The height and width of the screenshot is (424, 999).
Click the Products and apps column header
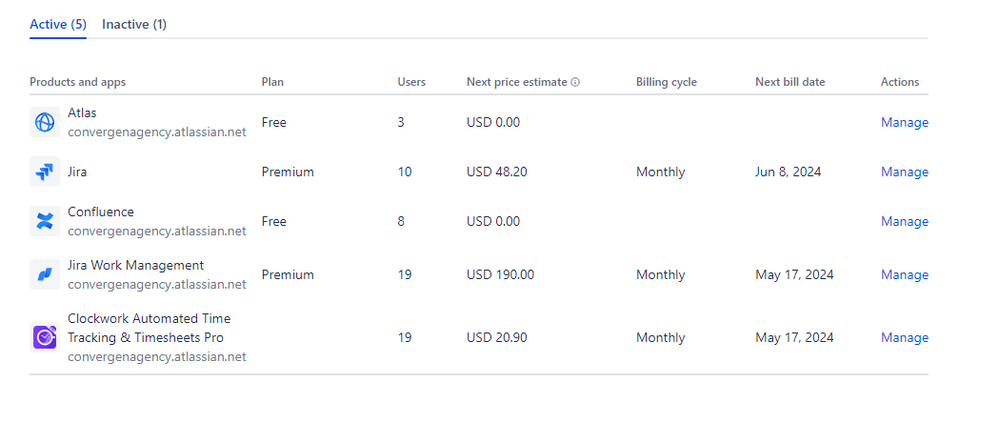click(x=78, y=82)
